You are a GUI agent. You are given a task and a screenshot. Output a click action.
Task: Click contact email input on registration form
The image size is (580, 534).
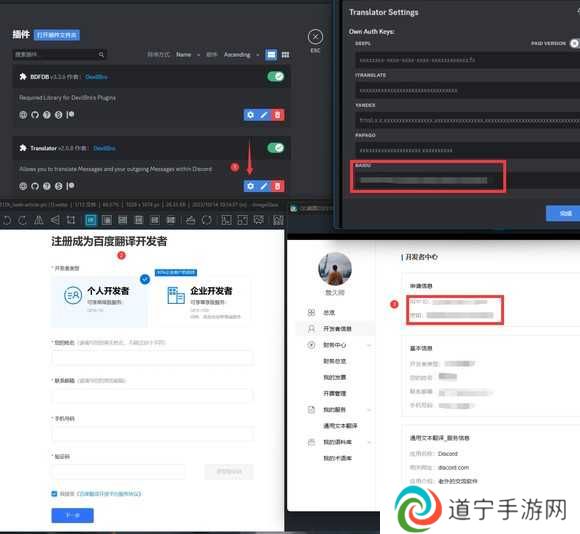pyautogui.click(x=152, y=395)
